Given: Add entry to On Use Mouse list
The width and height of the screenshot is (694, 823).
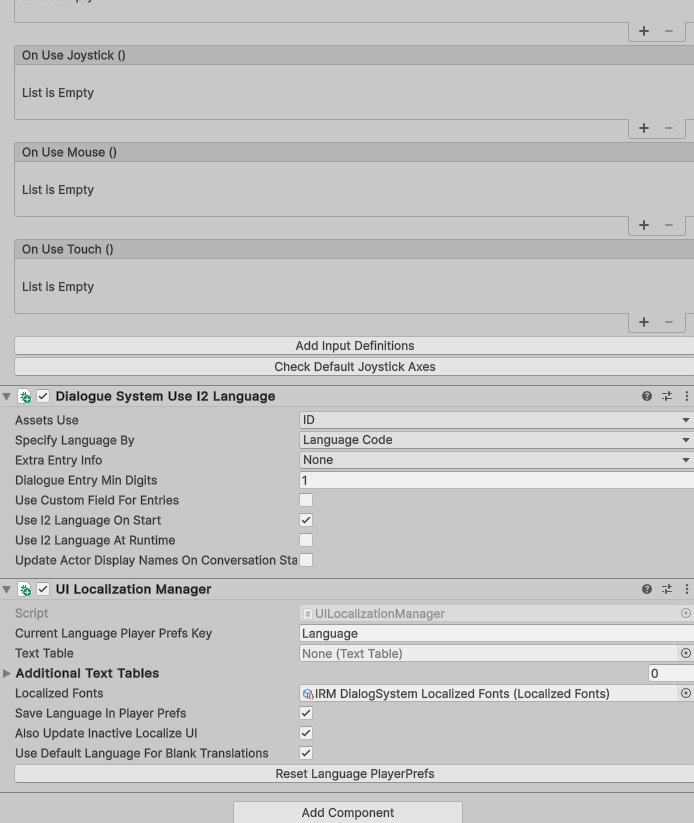Looking at the screenshot, I should [x=644, y=225].
